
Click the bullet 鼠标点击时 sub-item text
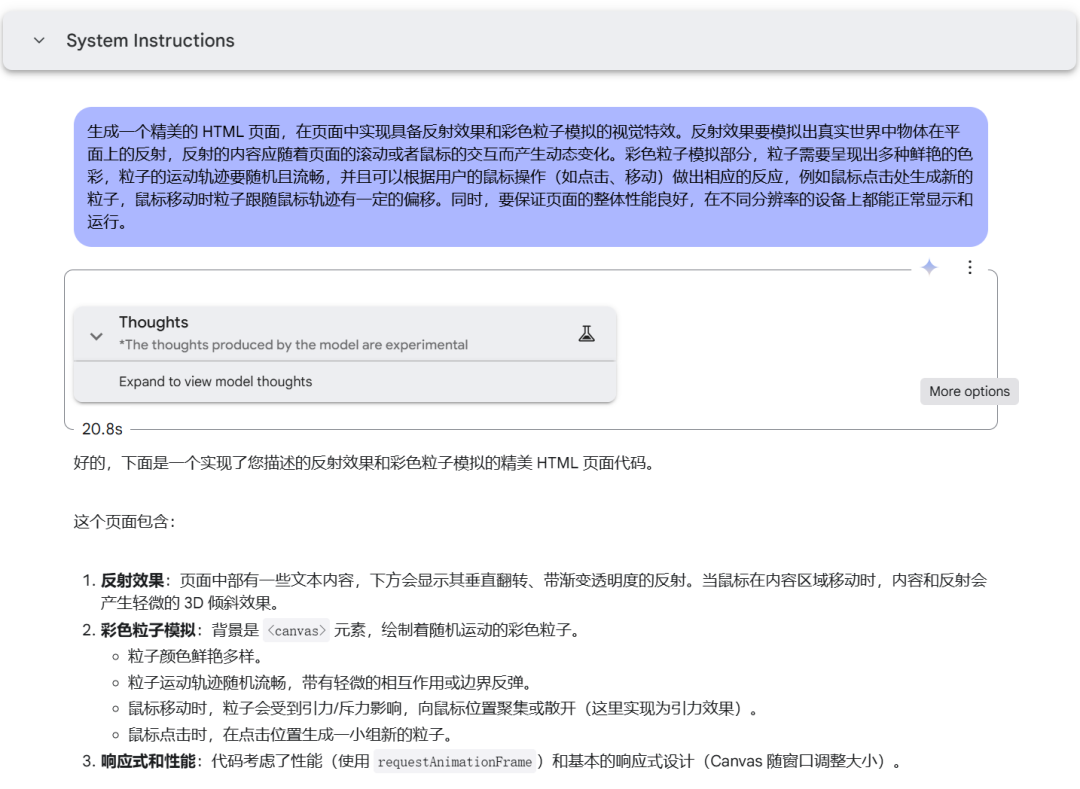point(290,735)
